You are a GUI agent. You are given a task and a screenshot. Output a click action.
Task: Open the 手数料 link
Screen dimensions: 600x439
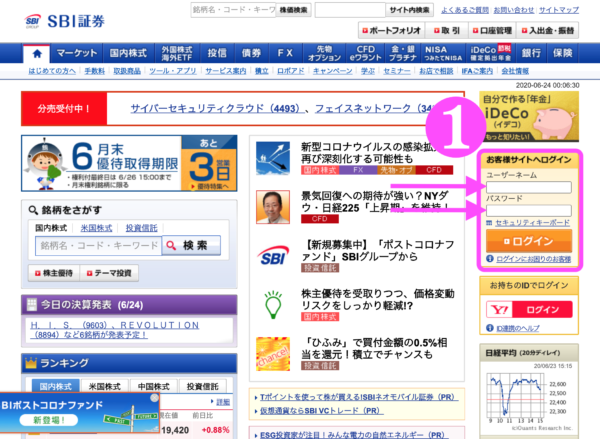pyautogui.click(x=95, y=71)
